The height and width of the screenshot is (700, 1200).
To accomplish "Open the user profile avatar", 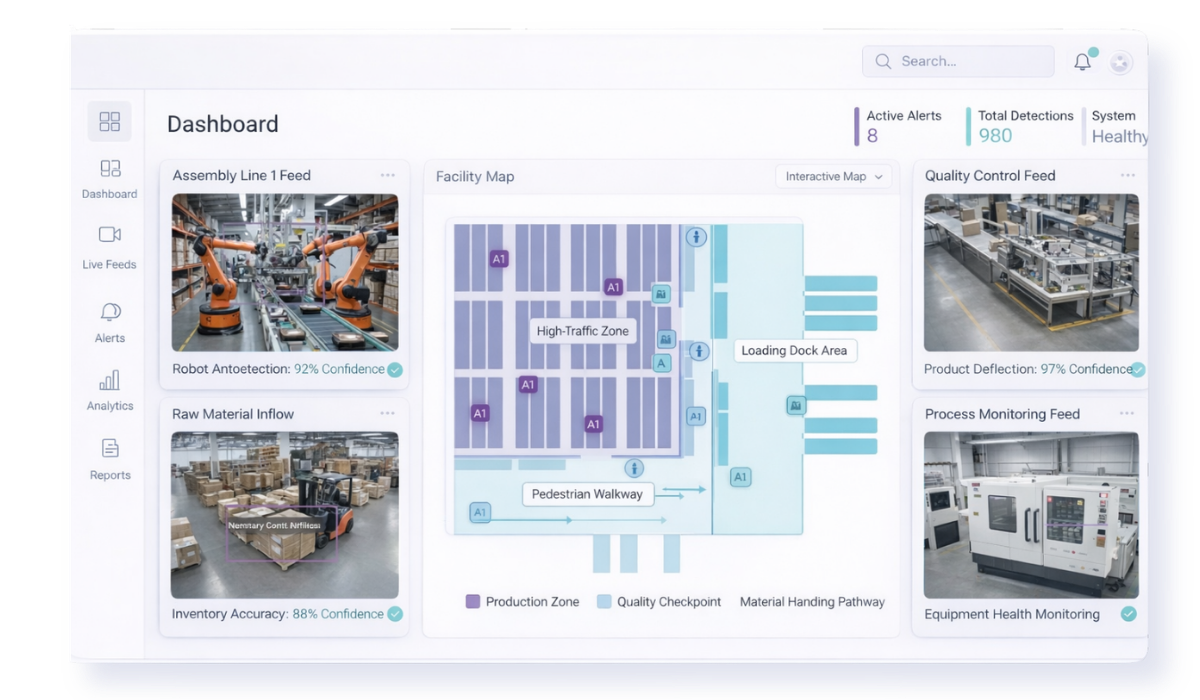I will coord(1121,62).
